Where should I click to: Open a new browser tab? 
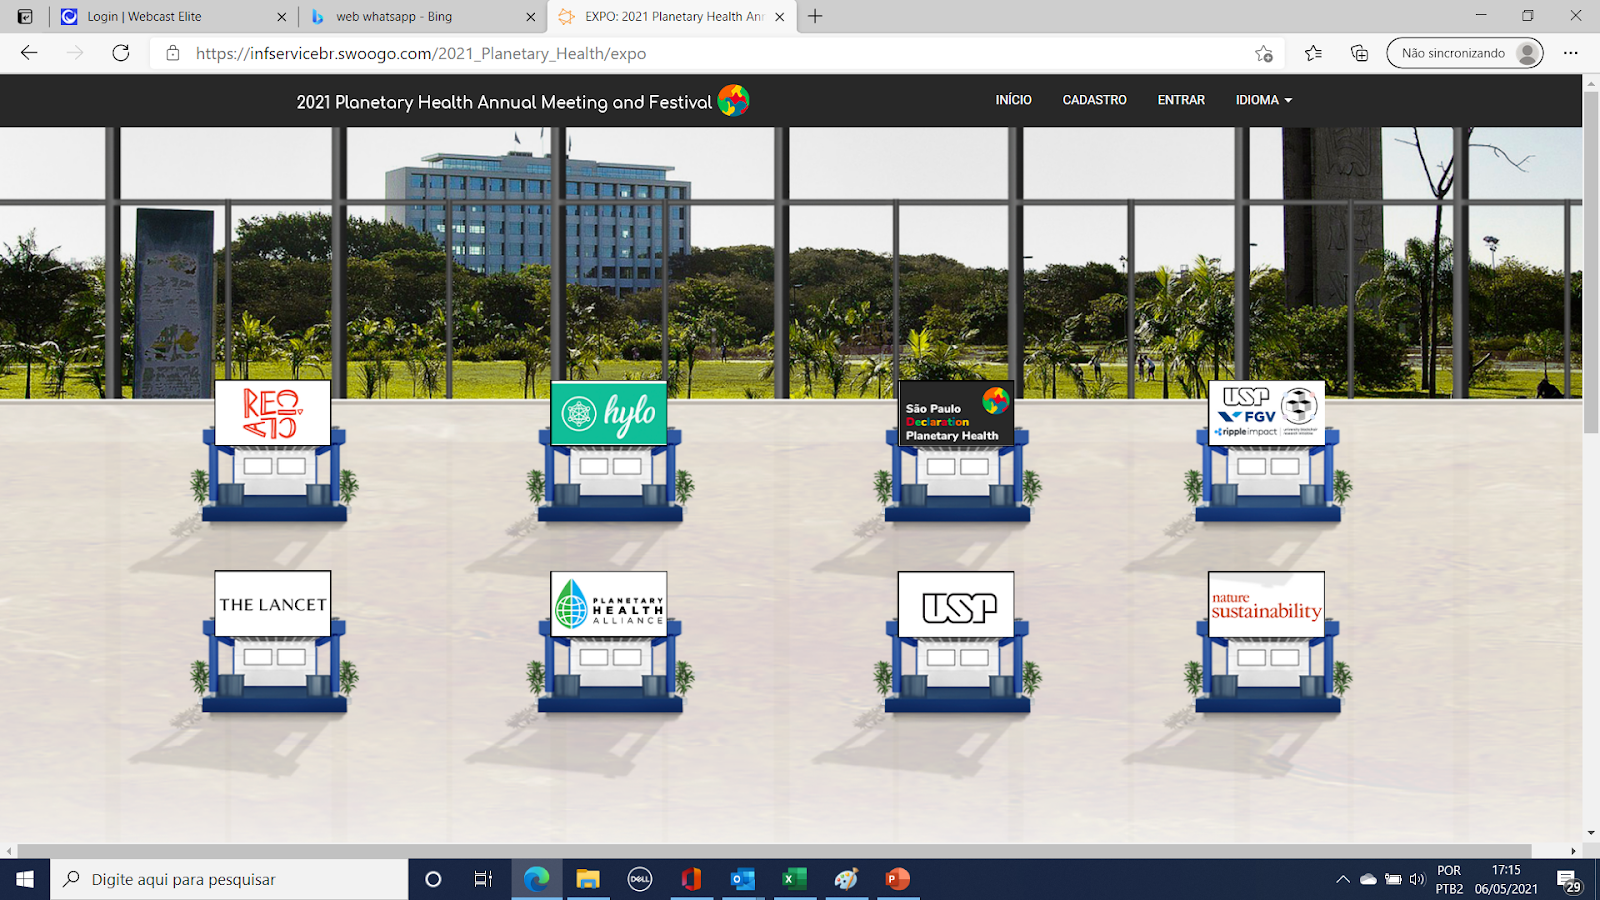click(815, 16)
